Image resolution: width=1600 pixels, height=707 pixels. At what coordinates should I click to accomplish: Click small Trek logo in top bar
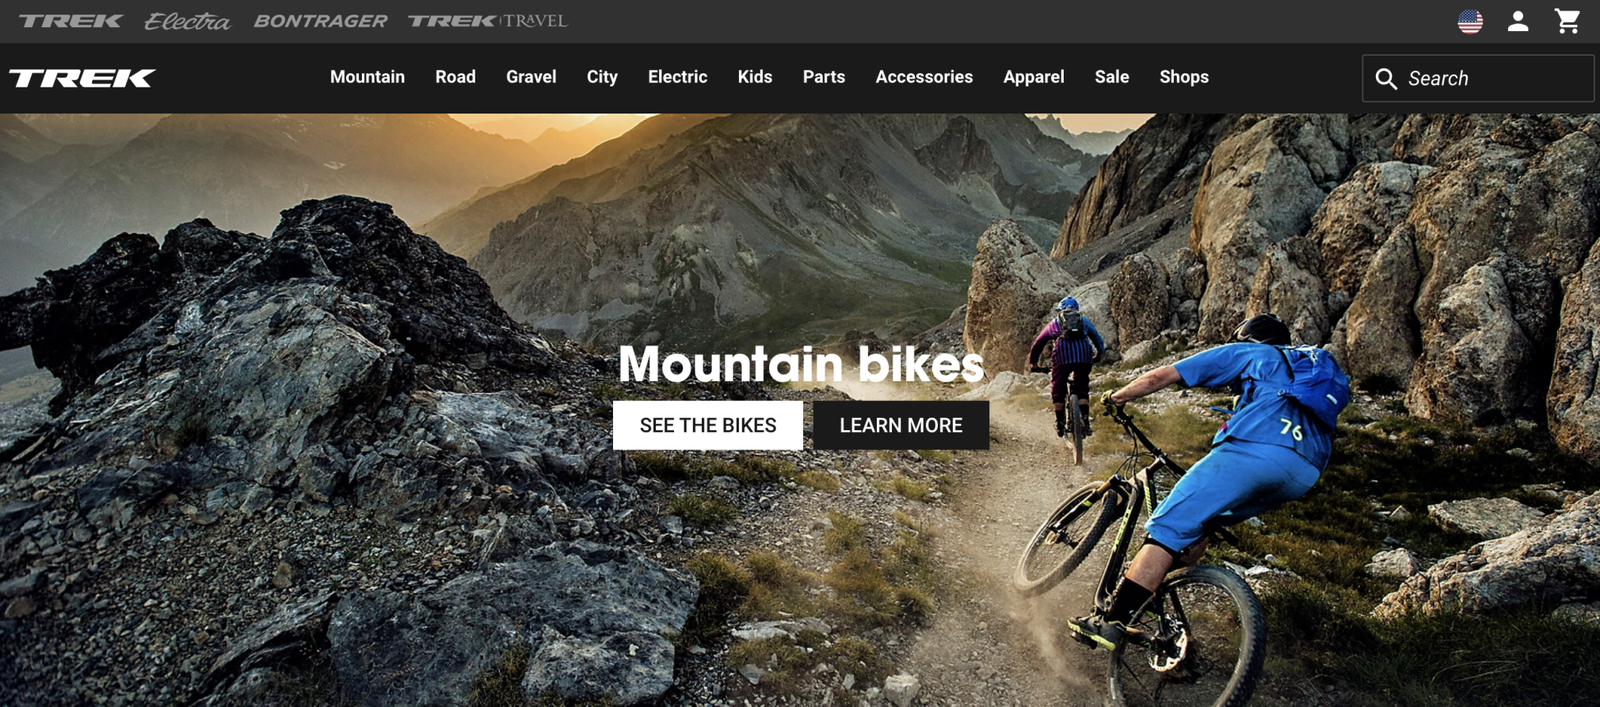tap(70, 21)
